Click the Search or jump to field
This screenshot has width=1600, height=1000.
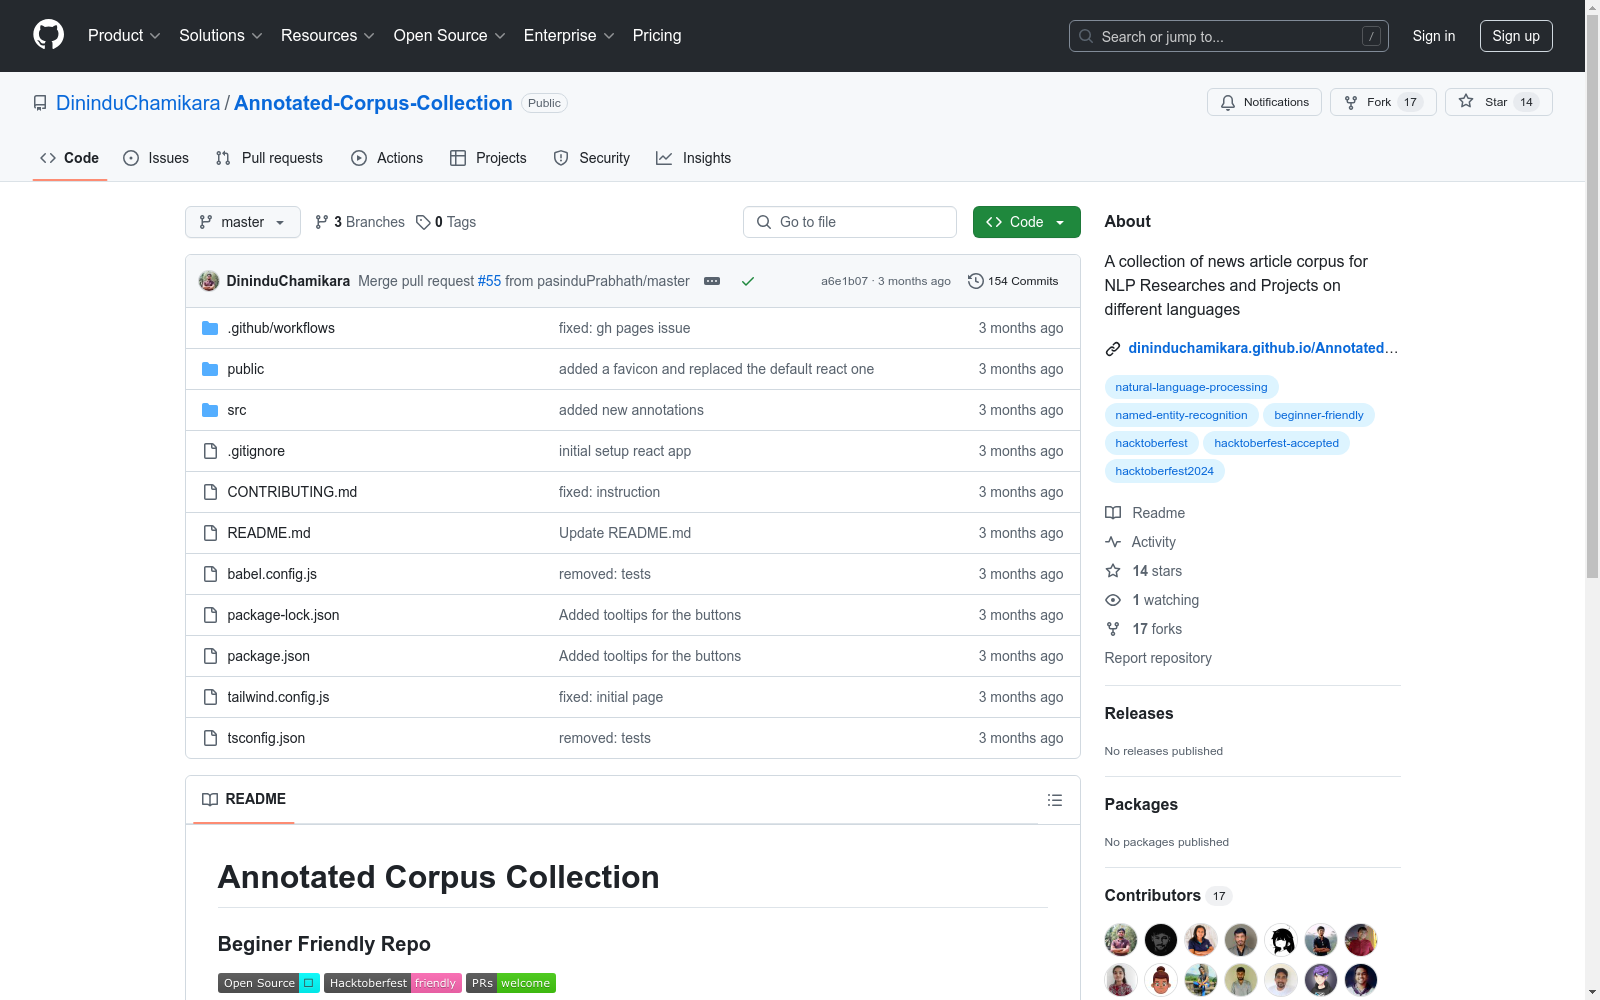pyautogui.click(x=1229, y=36)
